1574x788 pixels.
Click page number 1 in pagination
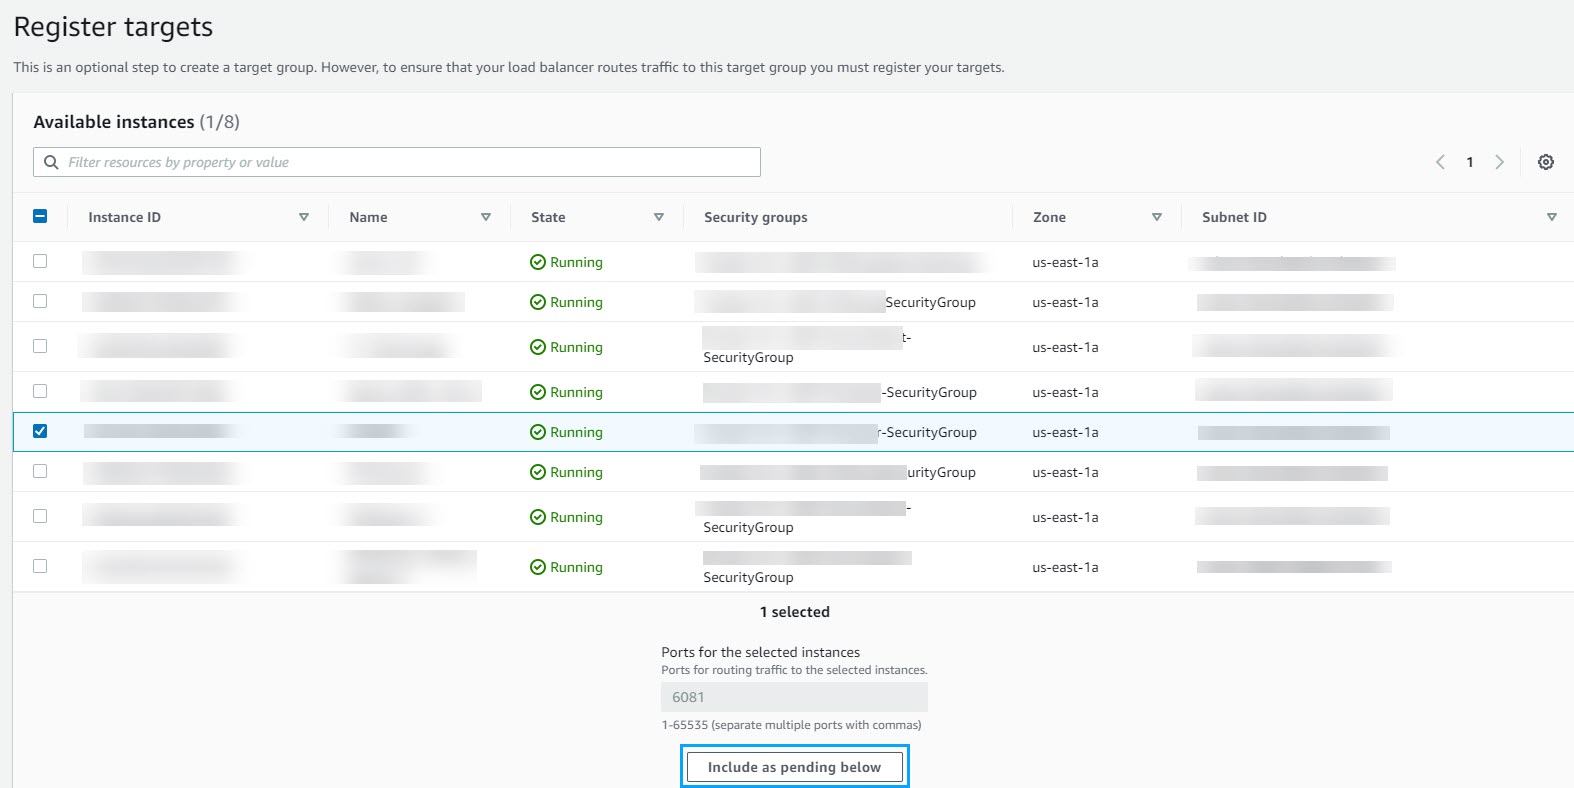pyautogui.click(x=1469, y=162)
